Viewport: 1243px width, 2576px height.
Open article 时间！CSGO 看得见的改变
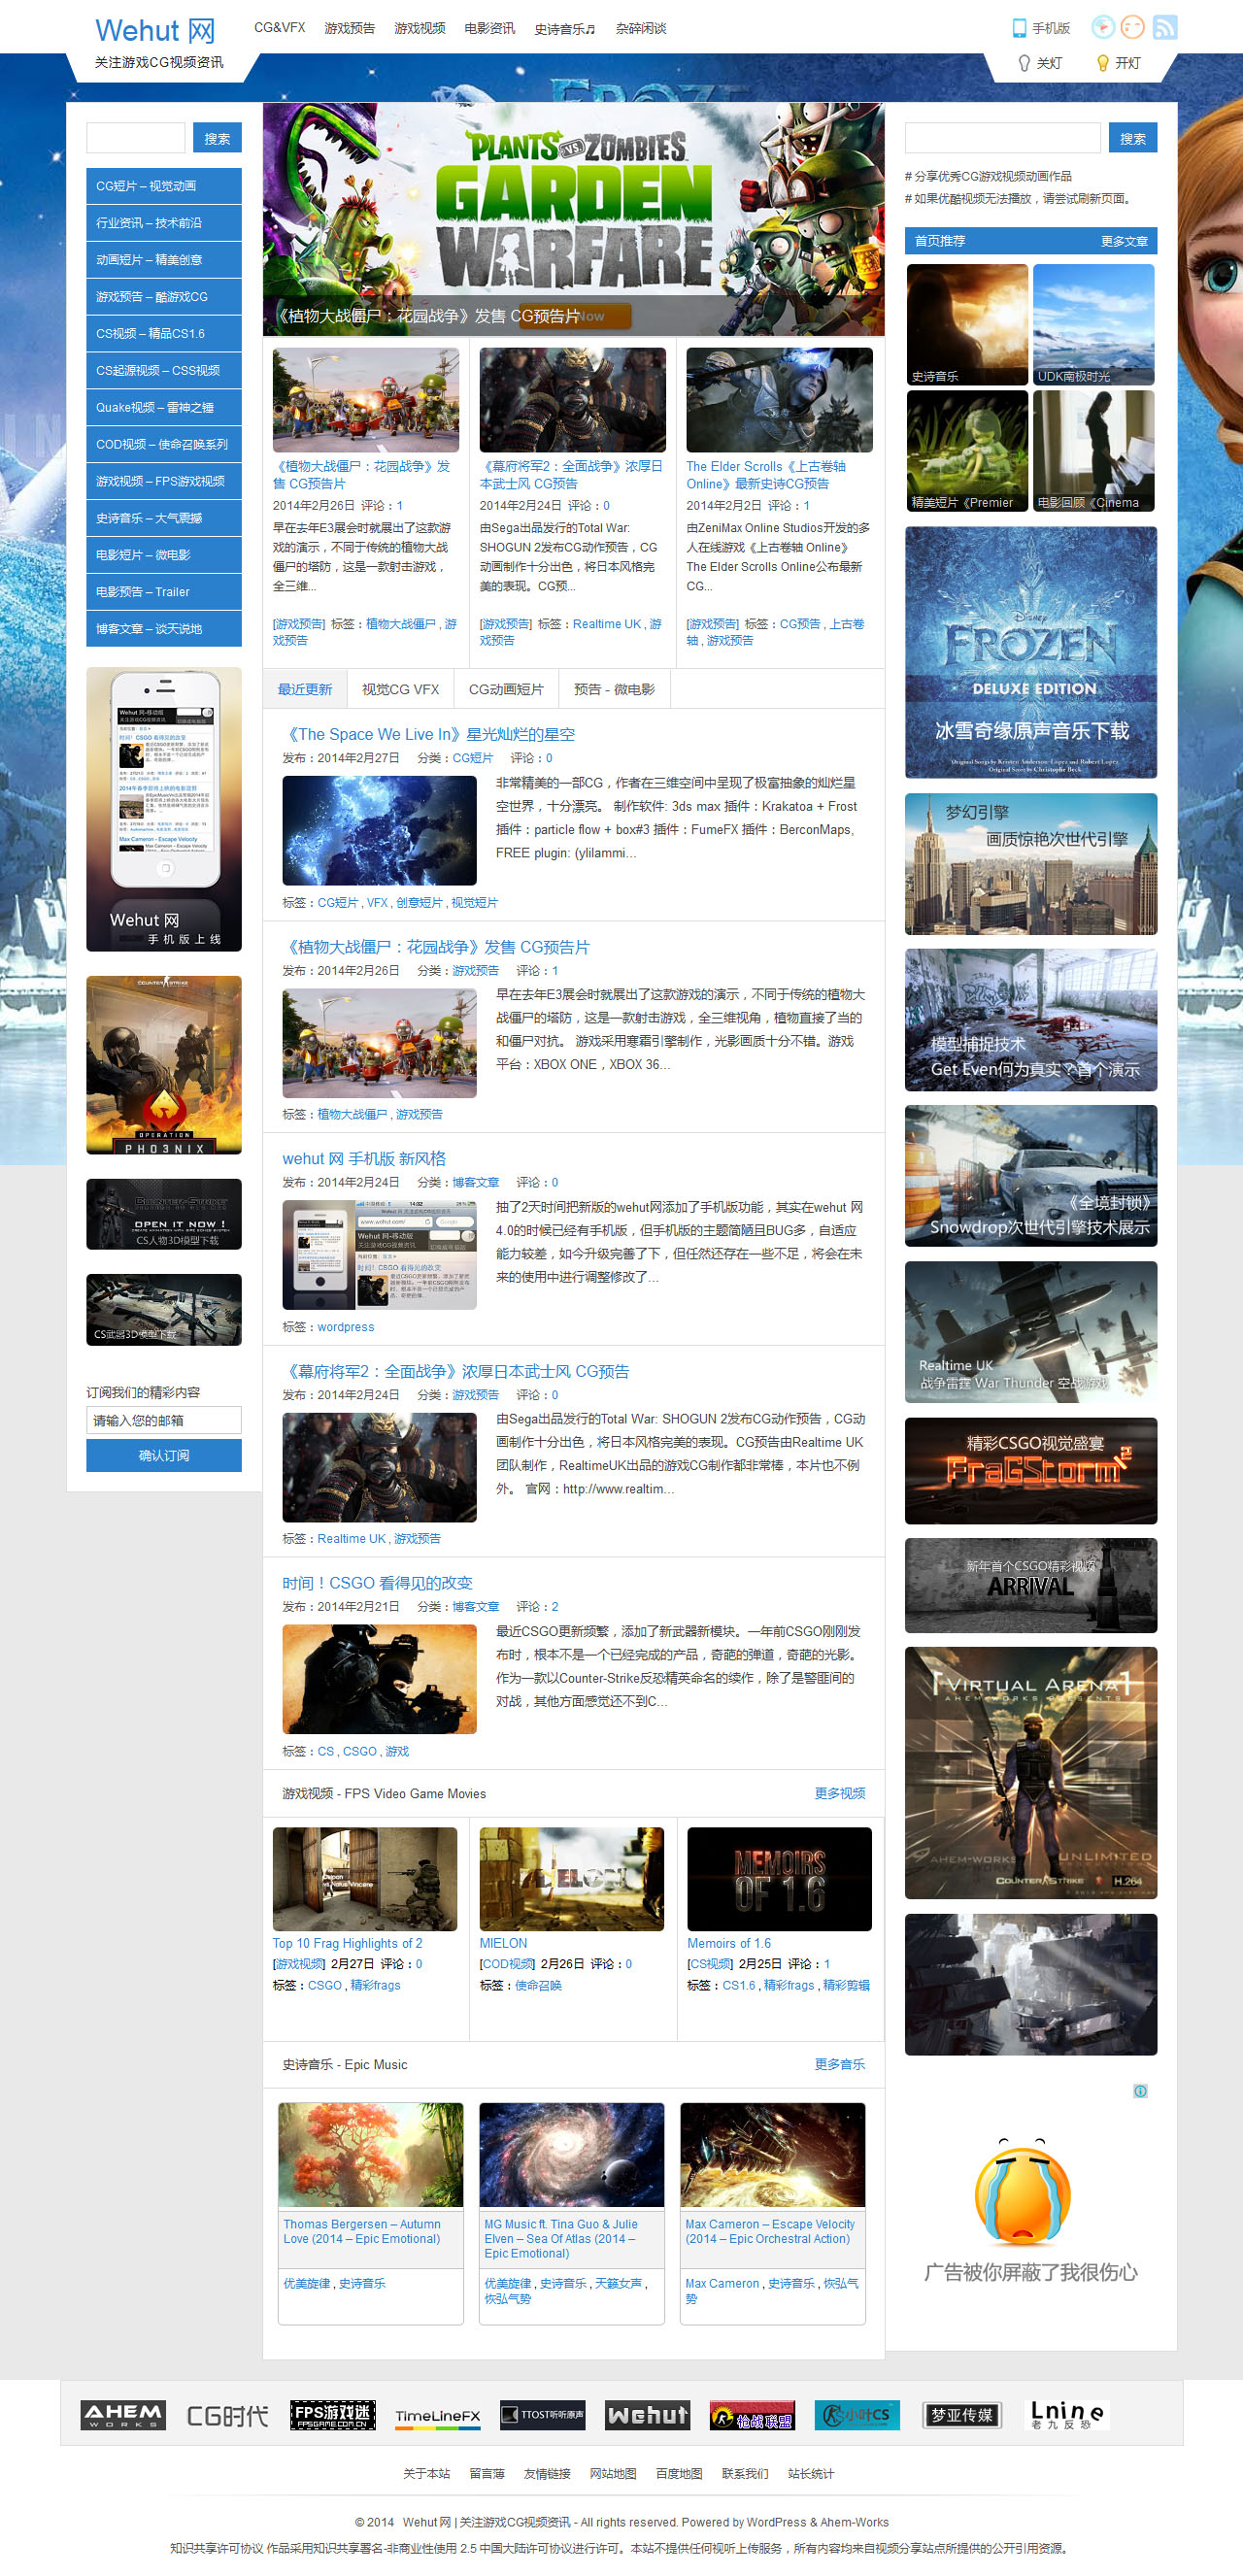click(x=378, y=1583)
